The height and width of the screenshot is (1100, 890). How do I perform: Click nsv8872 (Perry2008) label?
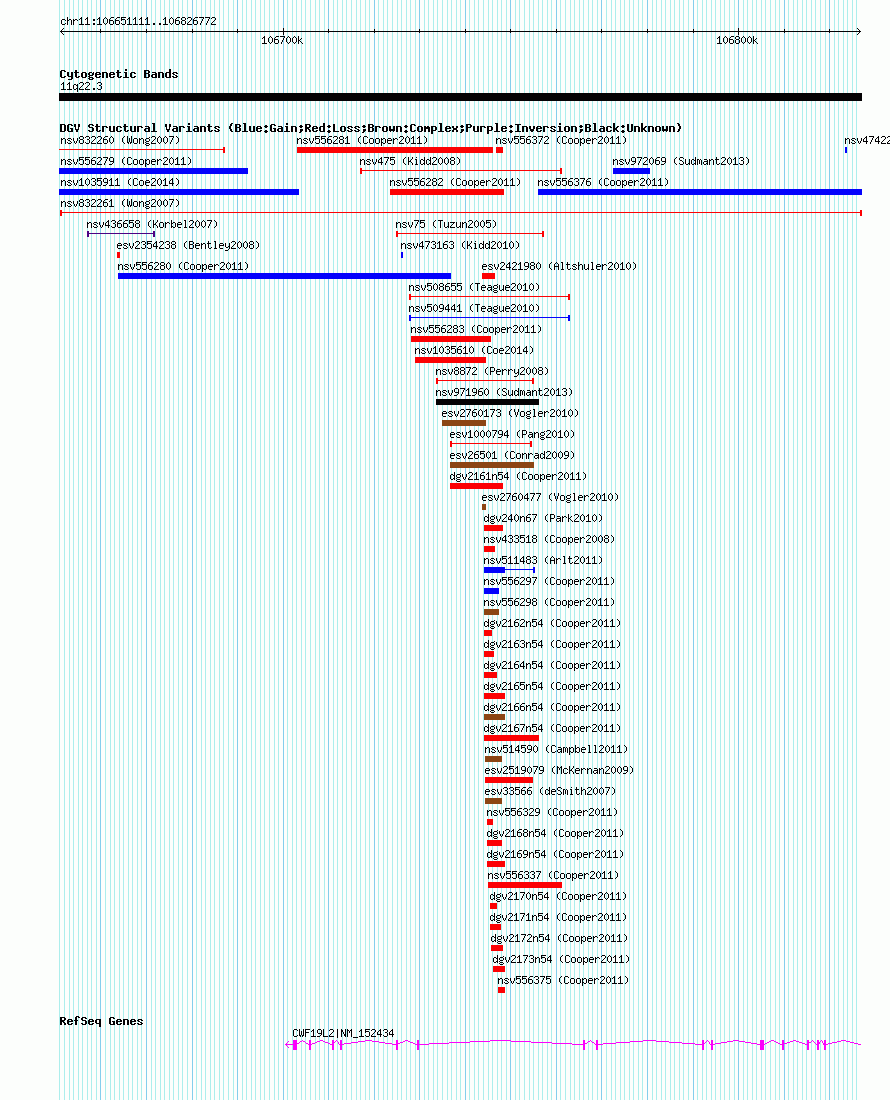click(492, 372)
